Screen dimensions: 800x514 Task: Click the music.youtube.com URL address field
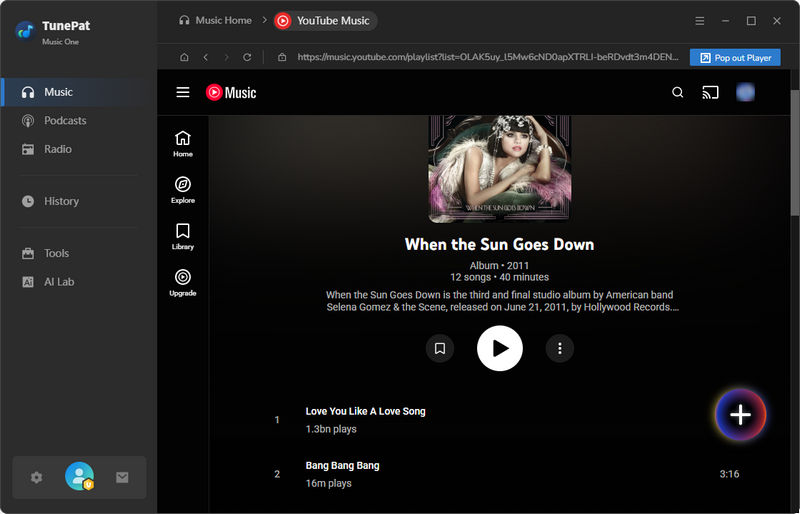pyautogui.click(x=488, y=57)
